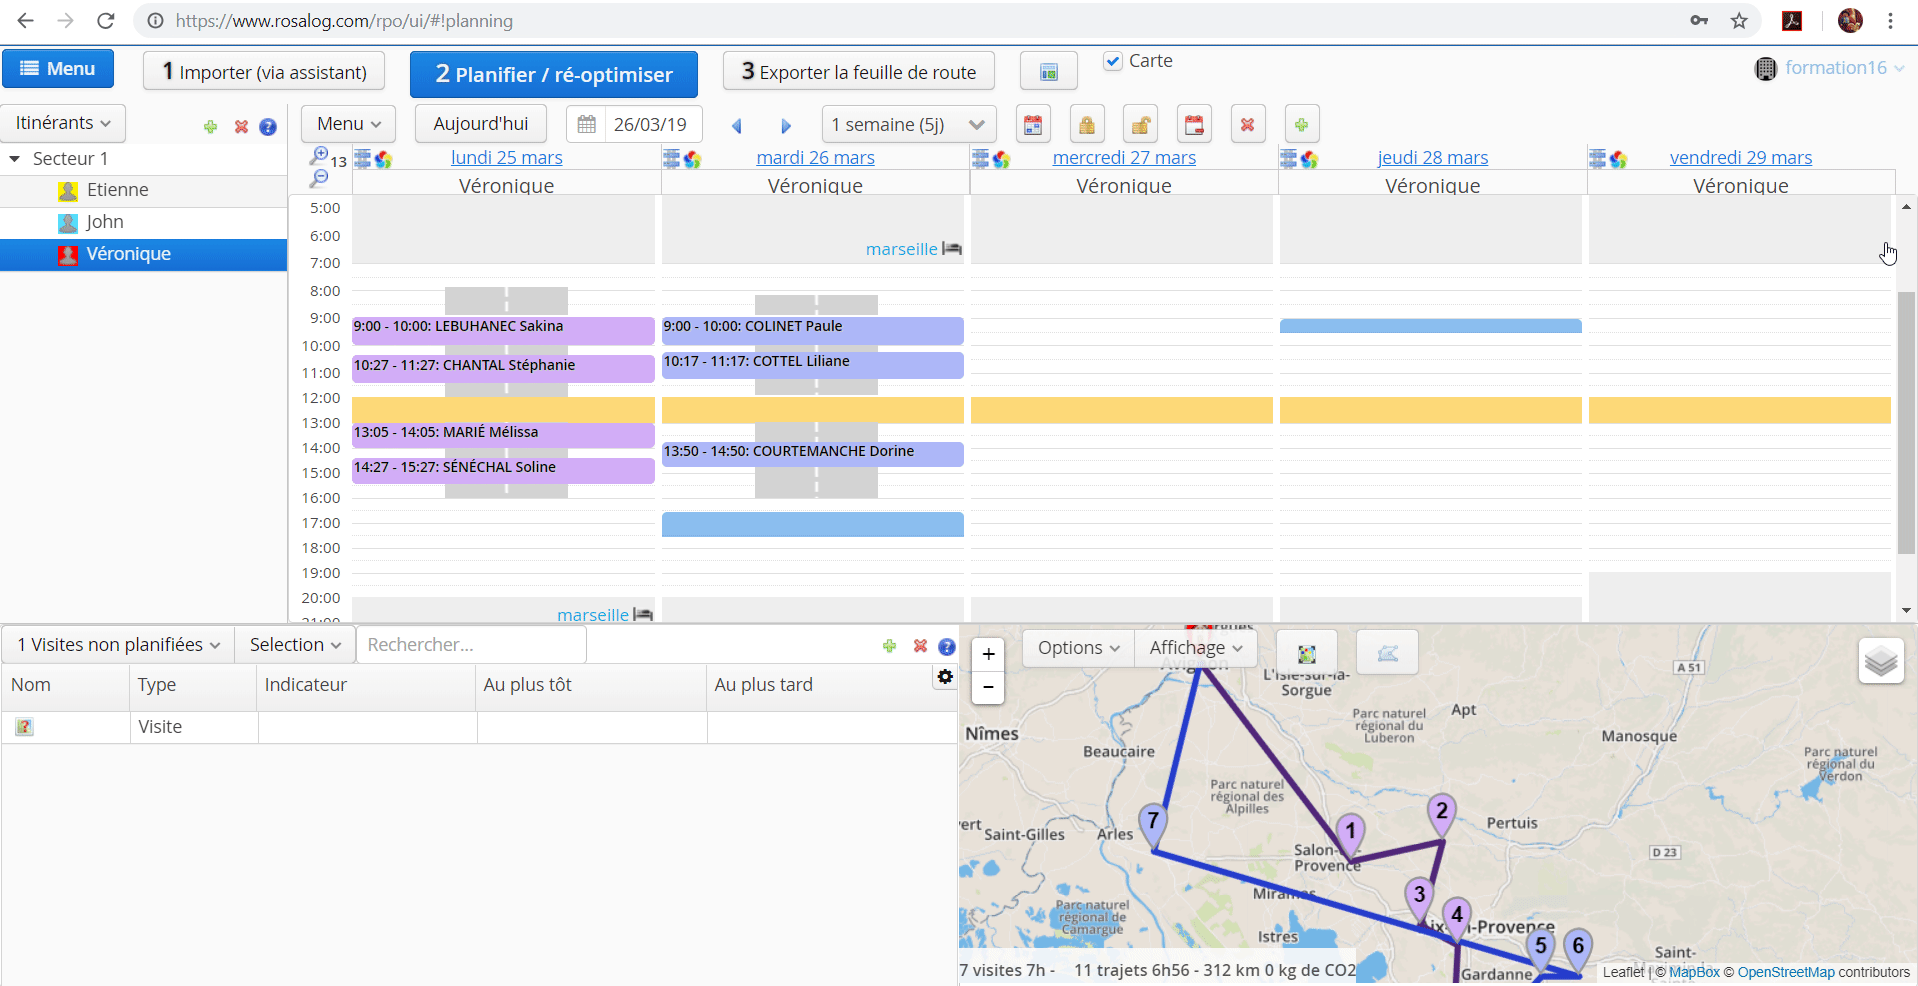Zoom out on the map
1918x986 pixels.
pyautogui.click(x=988, y=687)
